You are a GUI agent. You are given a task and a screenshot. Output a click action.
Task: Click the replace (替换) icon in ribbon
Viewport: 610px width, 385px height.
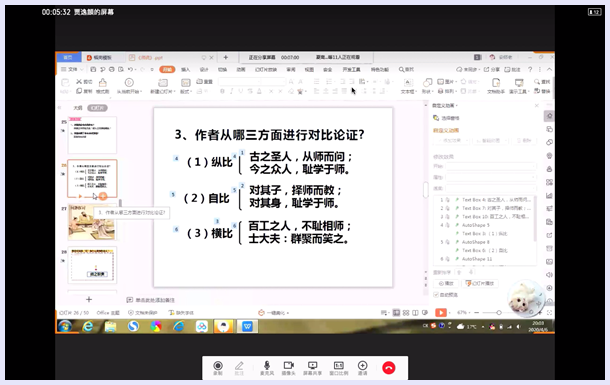537,91
